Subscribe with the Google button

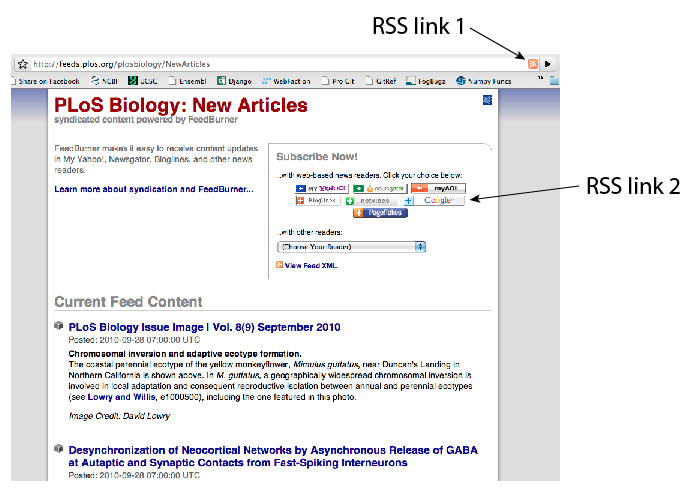[x=434, y=201]
